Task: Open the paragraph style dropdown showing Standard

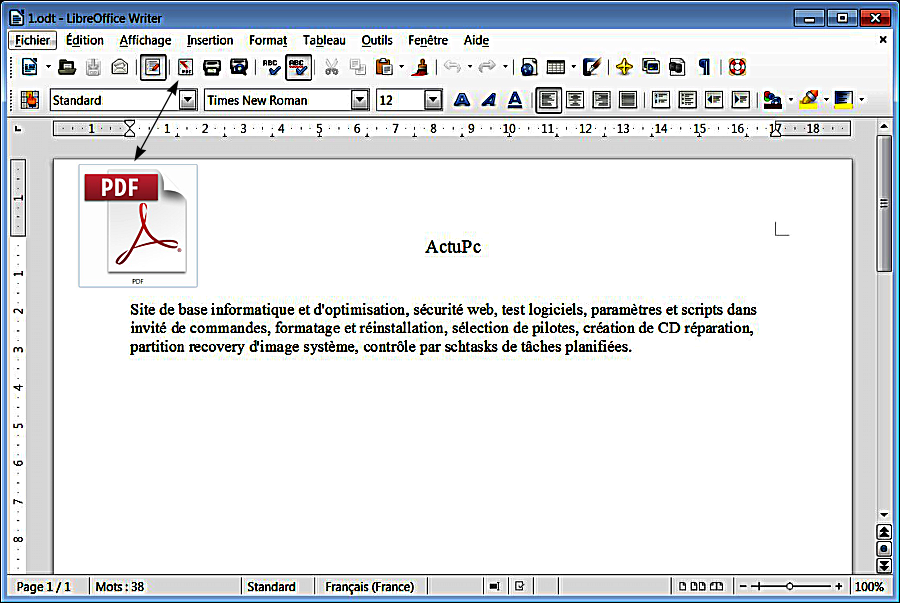Action: (x=187, y=100)
